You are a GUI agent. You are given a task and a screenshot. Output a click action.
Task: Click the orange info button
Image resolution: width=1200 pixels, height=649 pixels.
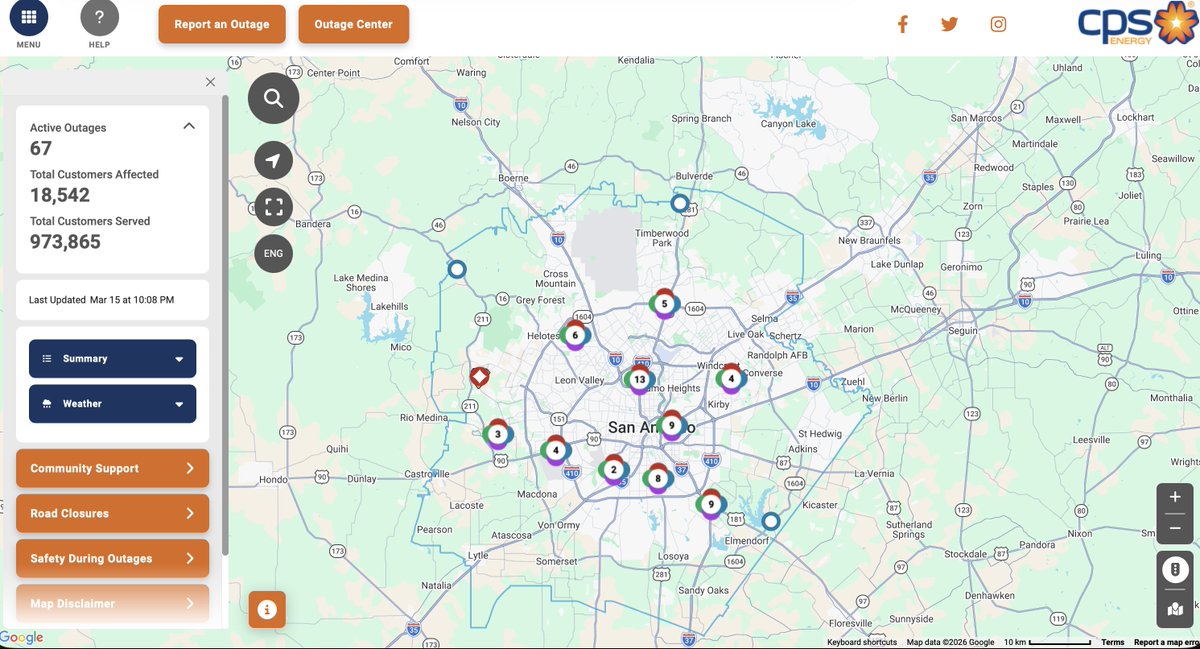[x=267, y=608]
